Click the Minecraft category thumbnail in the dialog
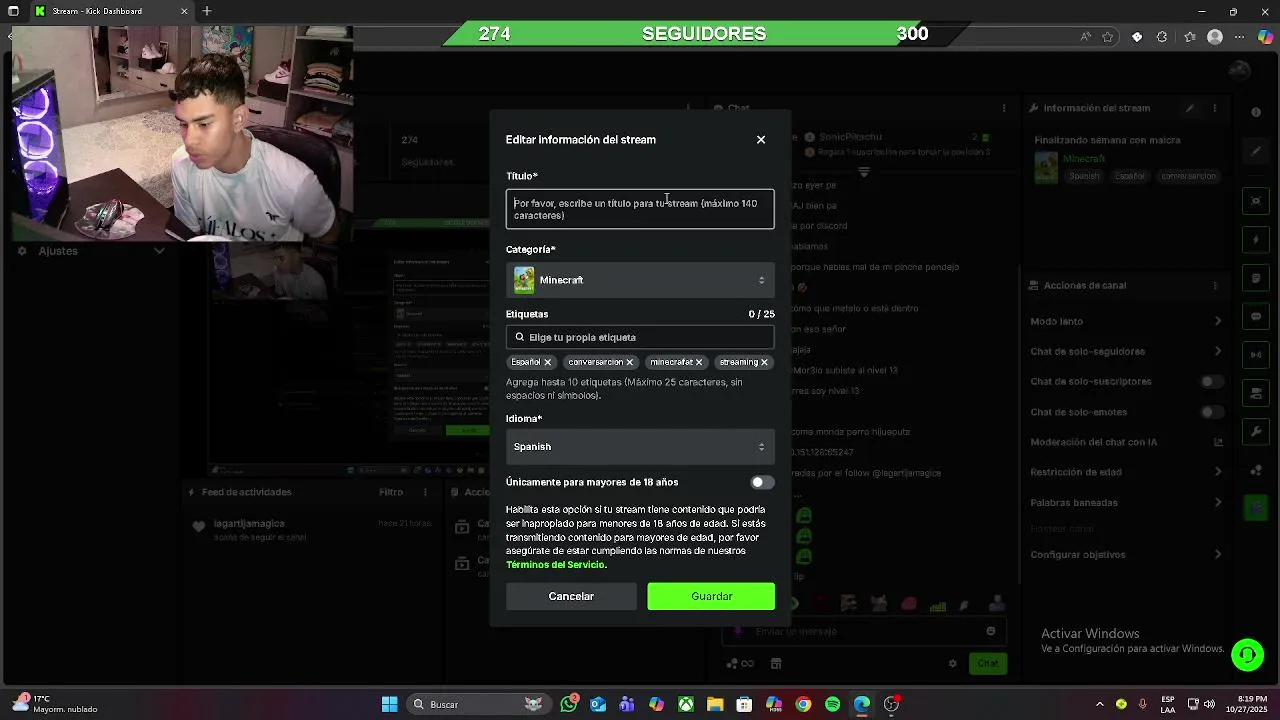Screen dimensions: 1280x720 [524, 280]
